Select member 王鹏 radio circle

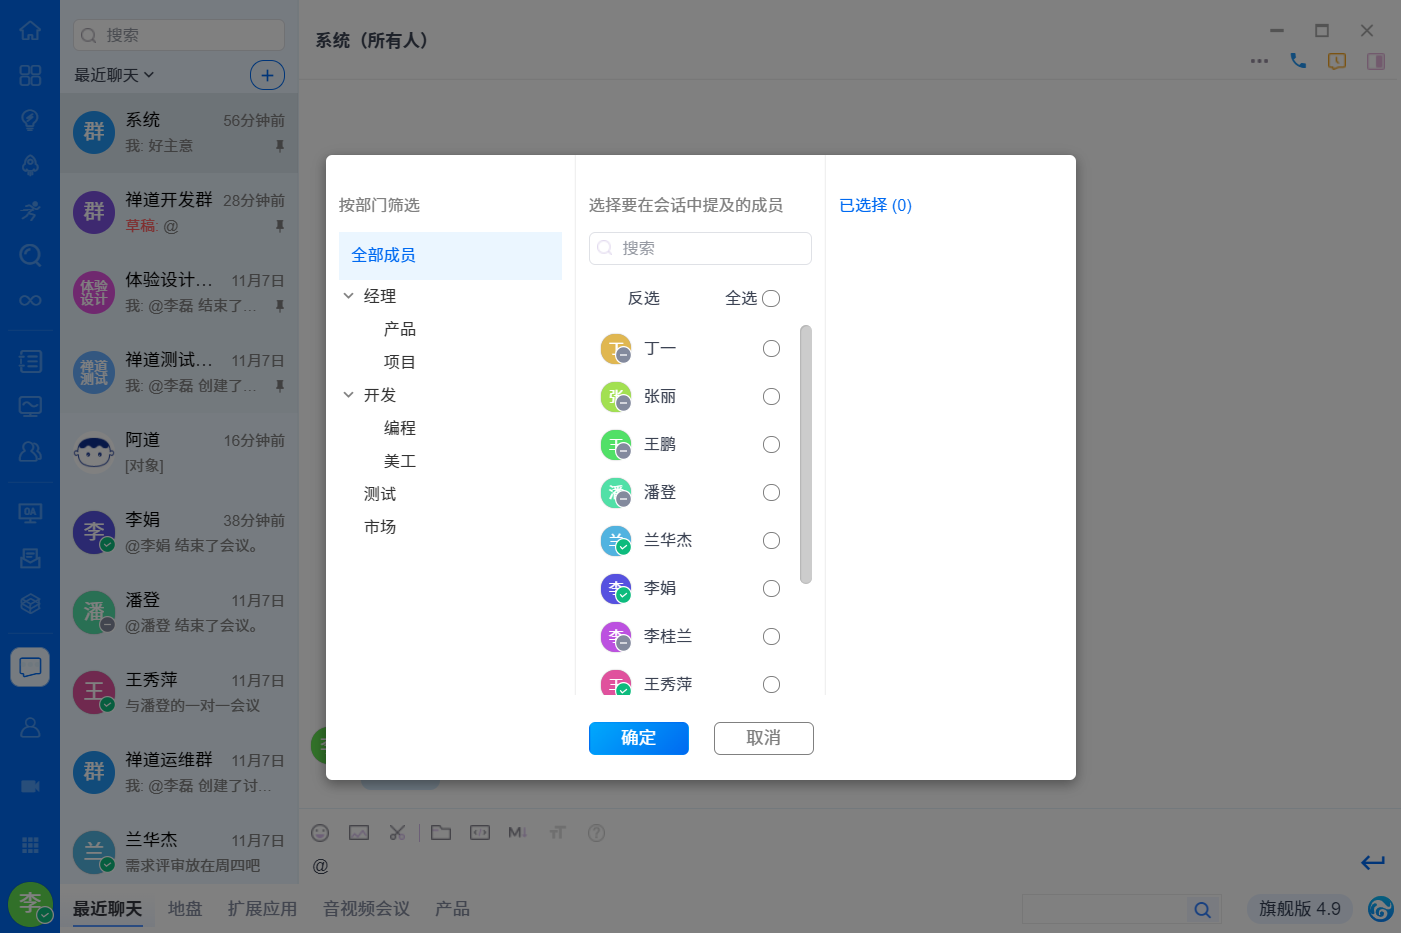click(771, 444)
